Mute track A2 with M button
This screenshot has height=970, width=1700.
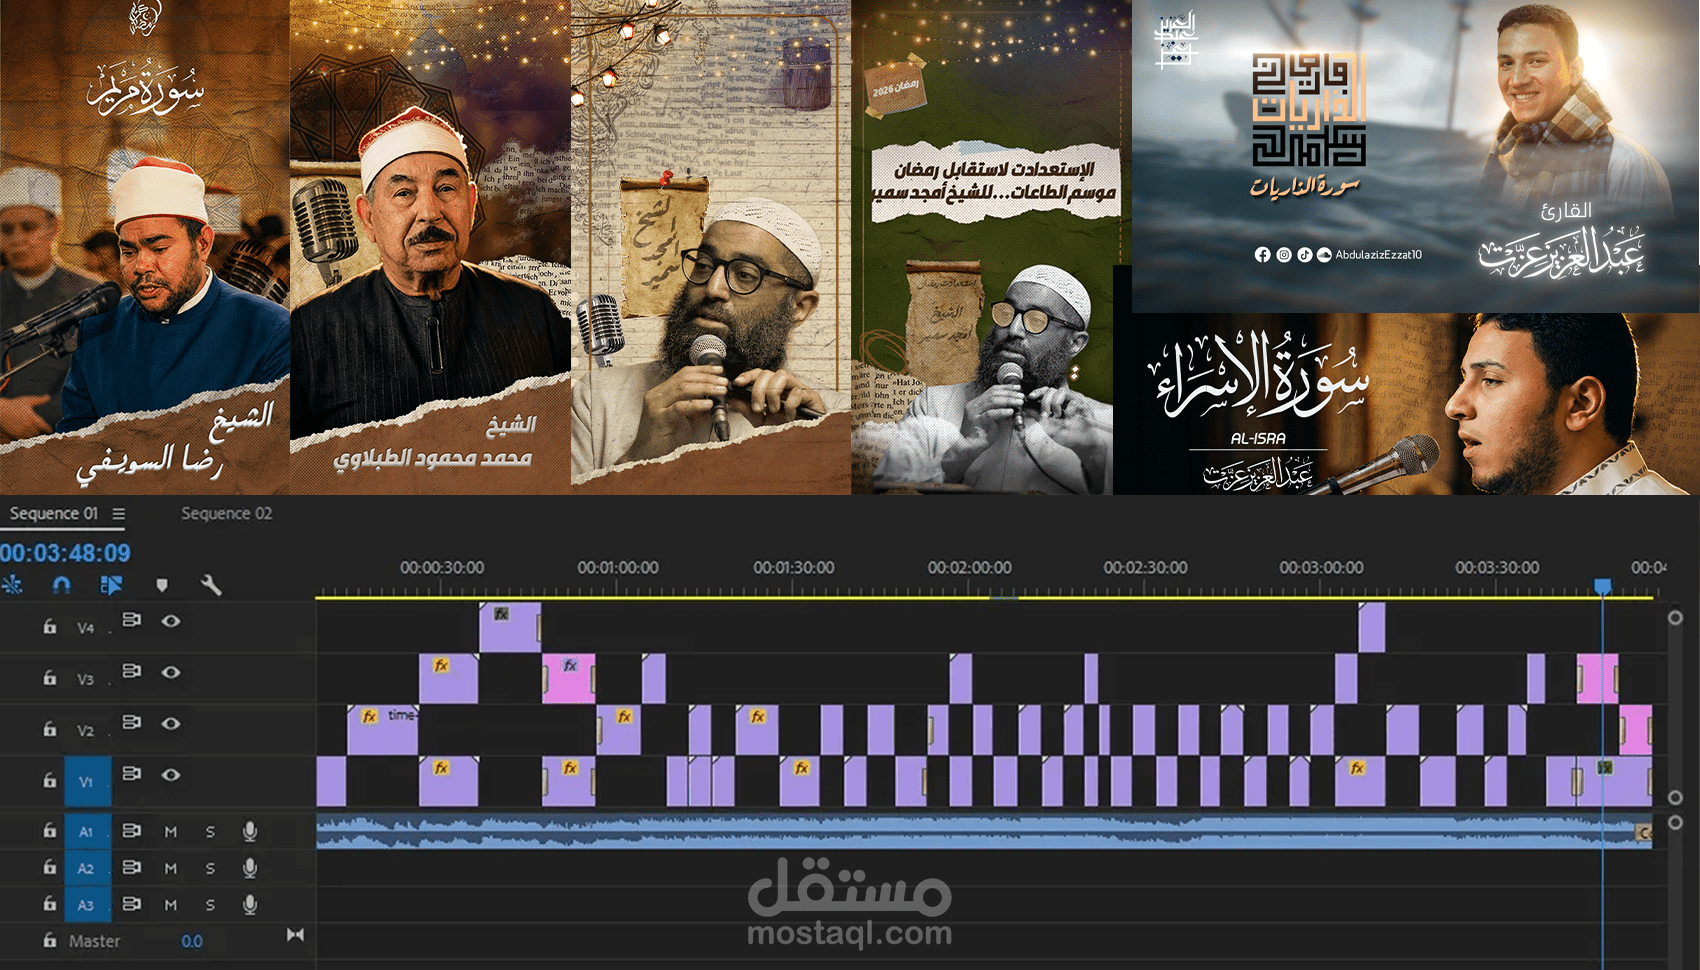(x=171, y=868)
